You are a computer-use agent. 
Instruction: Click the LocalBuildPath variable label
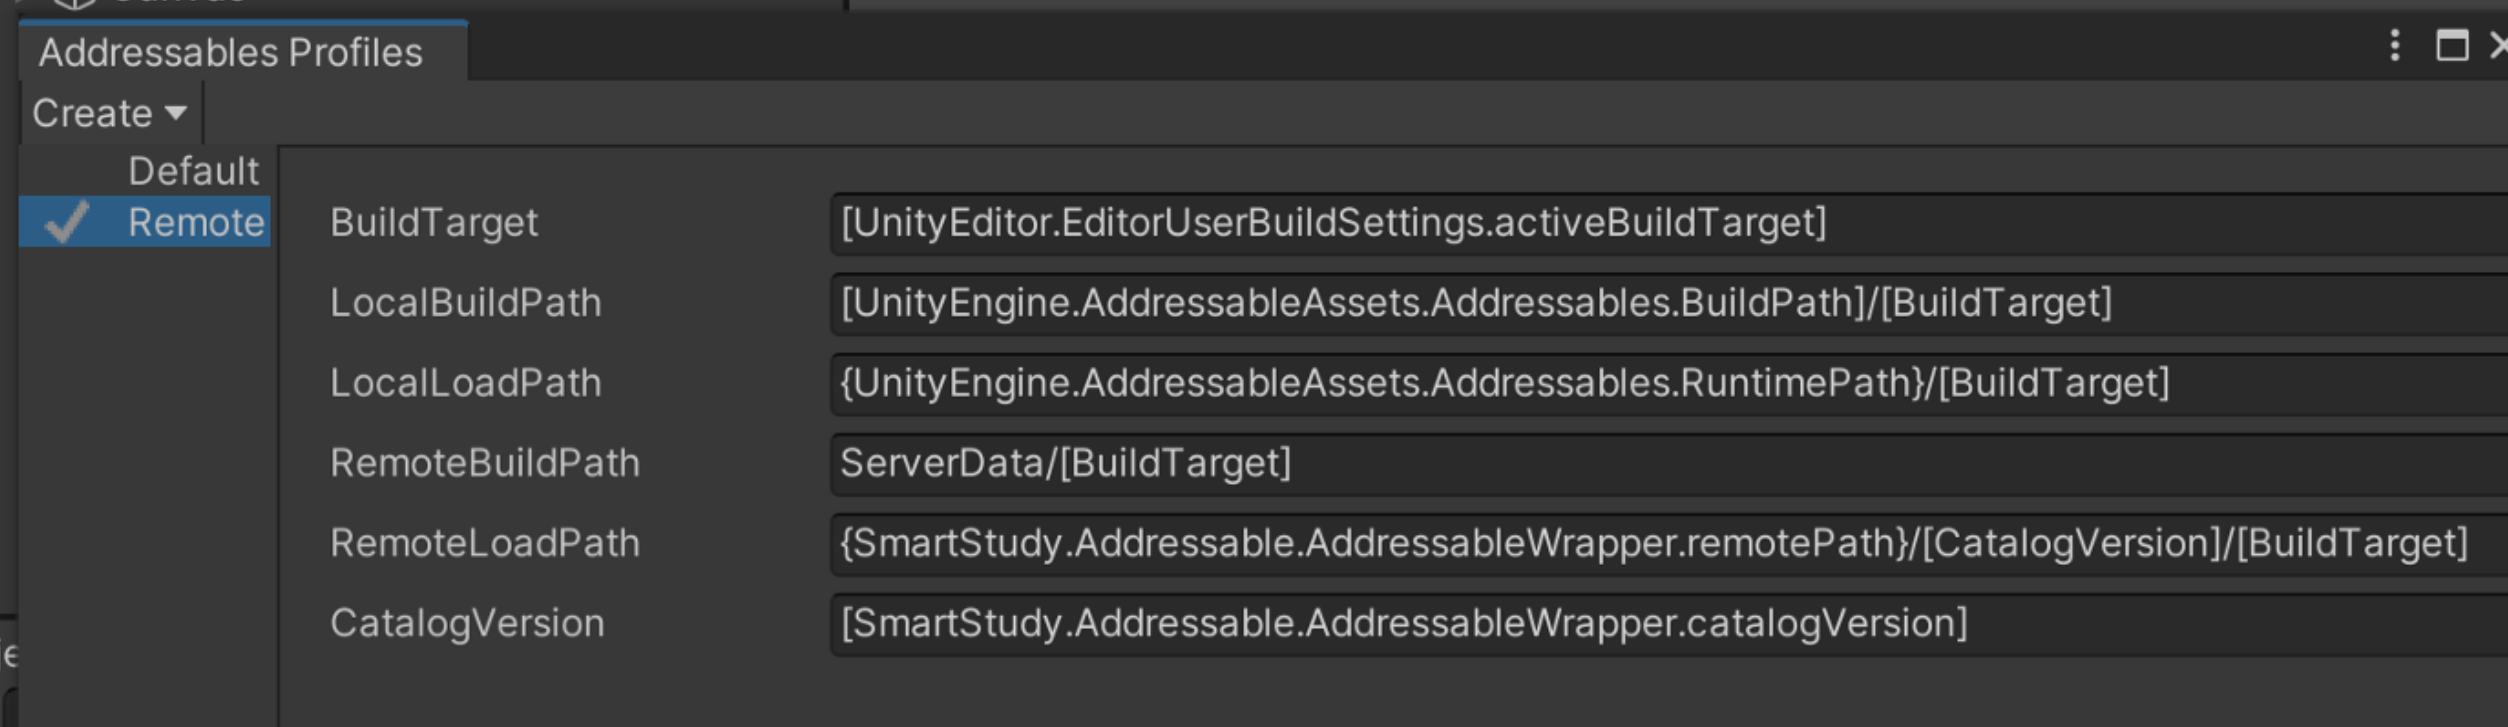[466, 302]
